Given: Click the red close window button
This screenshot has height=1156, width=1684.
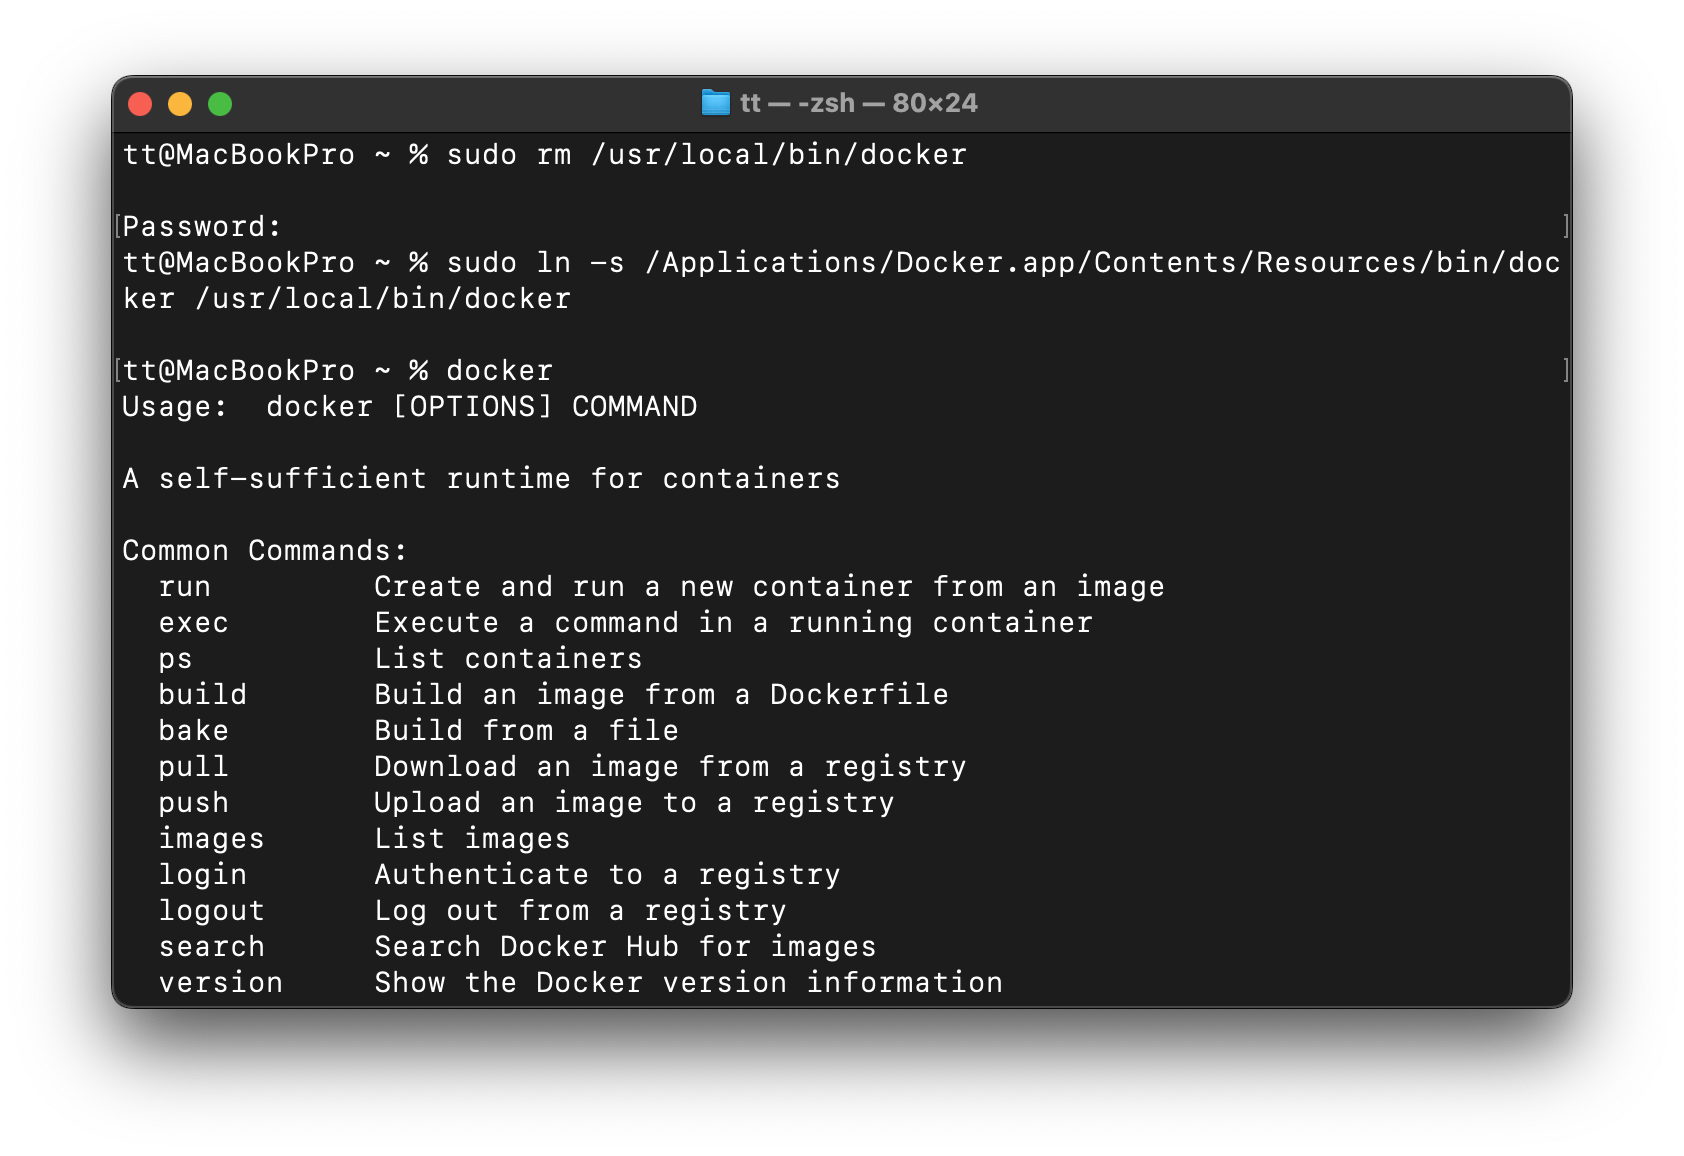Looking at the screenshot, I should tap(140, 104).
